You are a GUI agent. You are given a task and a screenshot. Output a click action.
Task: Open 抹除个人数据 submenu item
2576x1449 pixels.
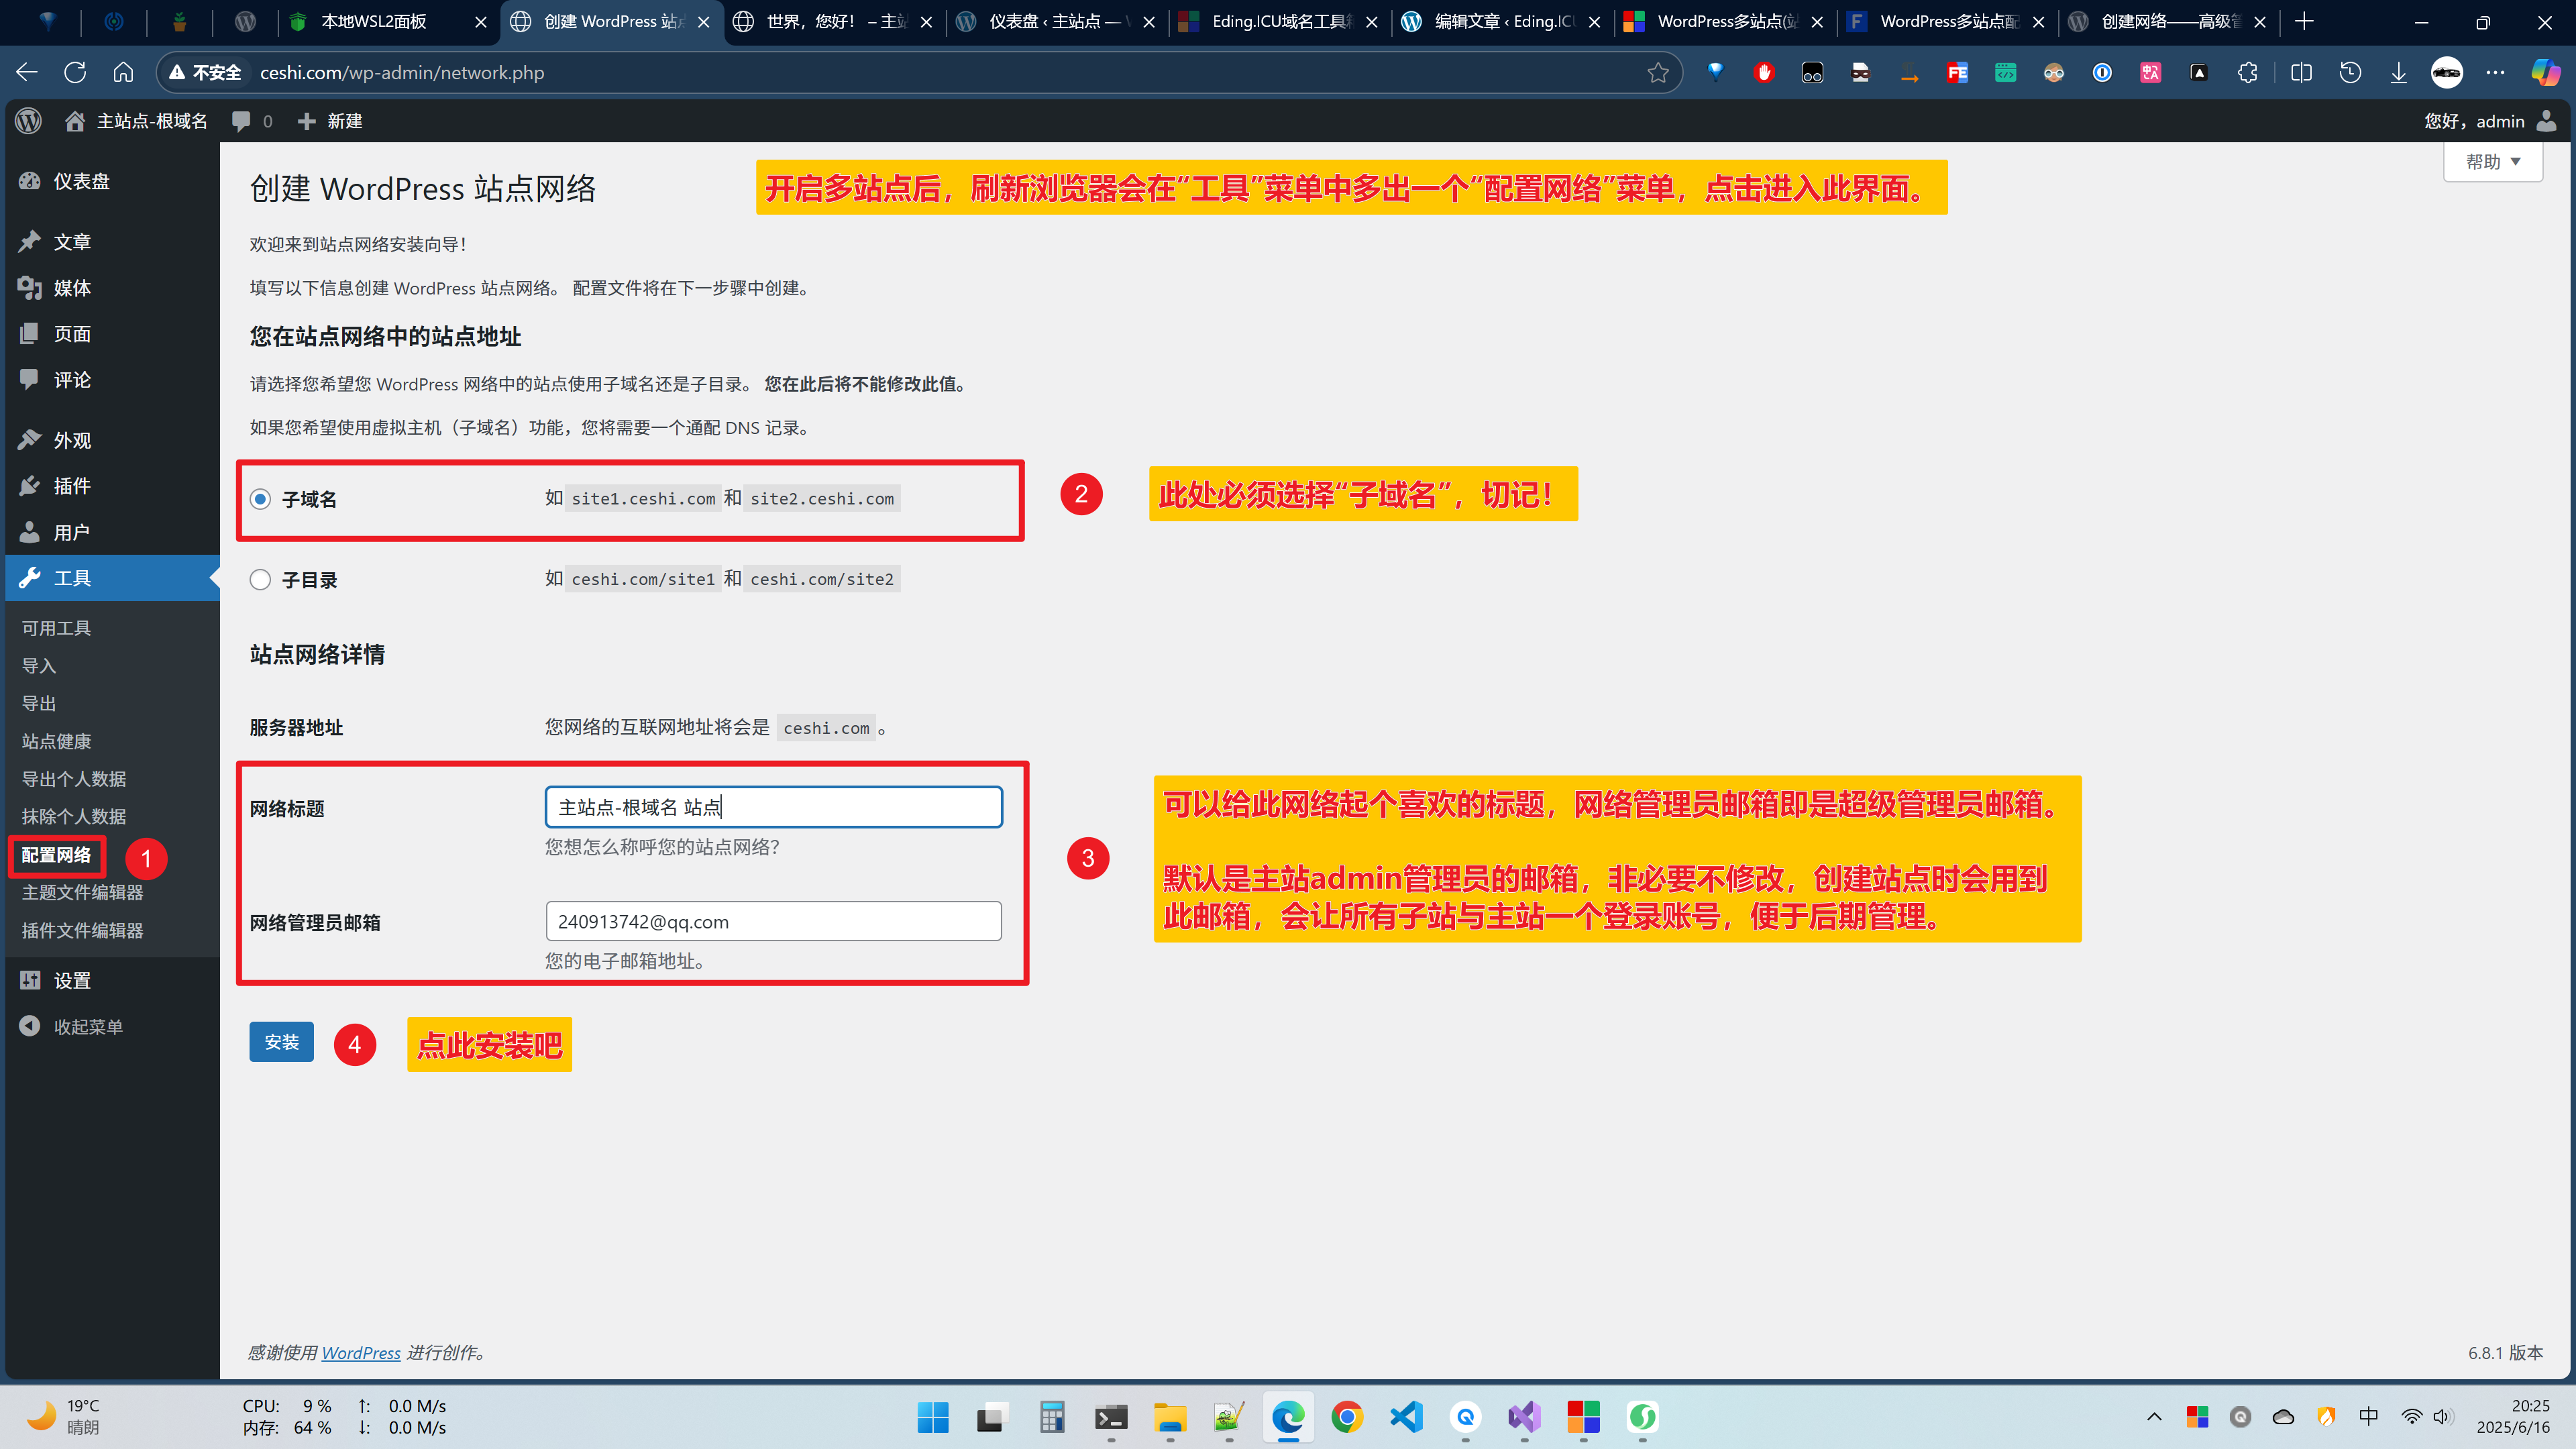[74, 816]
